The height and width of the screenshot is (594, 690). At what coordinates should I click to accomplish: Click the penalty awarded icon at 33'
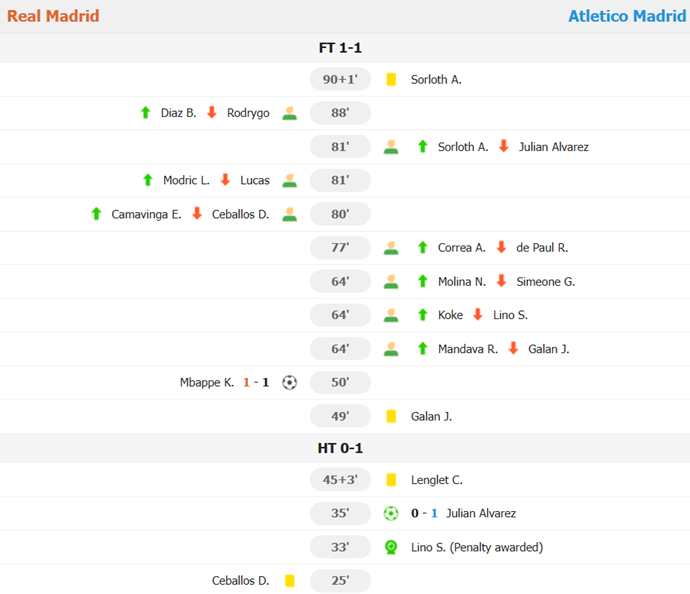[391, 547]
